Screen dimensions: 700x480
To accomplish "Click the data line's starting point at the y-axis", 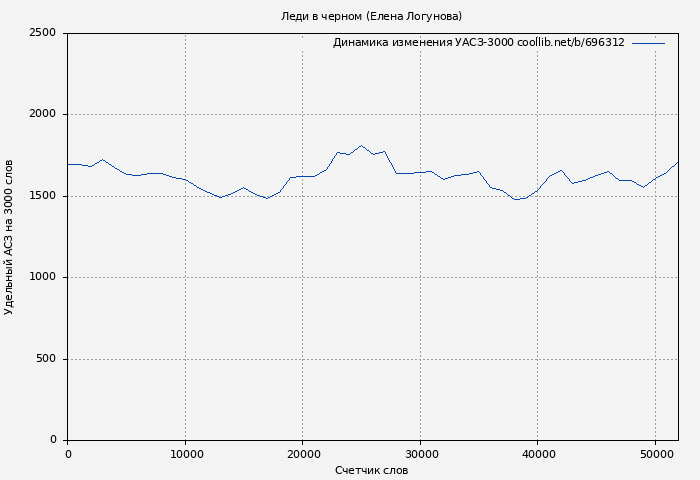I will (68, 164).
